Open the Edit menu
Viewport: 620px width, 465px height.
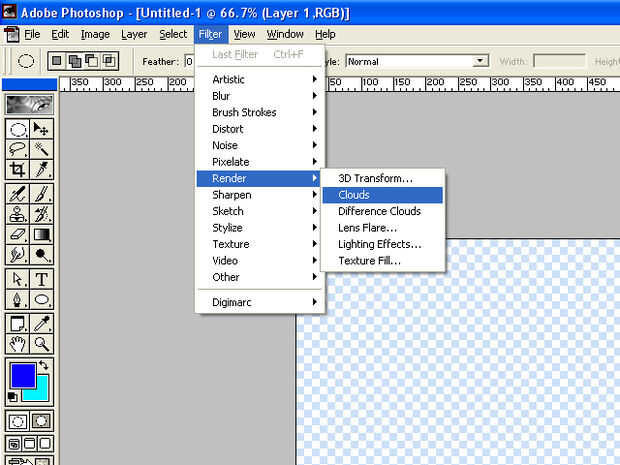pos(60,34)
